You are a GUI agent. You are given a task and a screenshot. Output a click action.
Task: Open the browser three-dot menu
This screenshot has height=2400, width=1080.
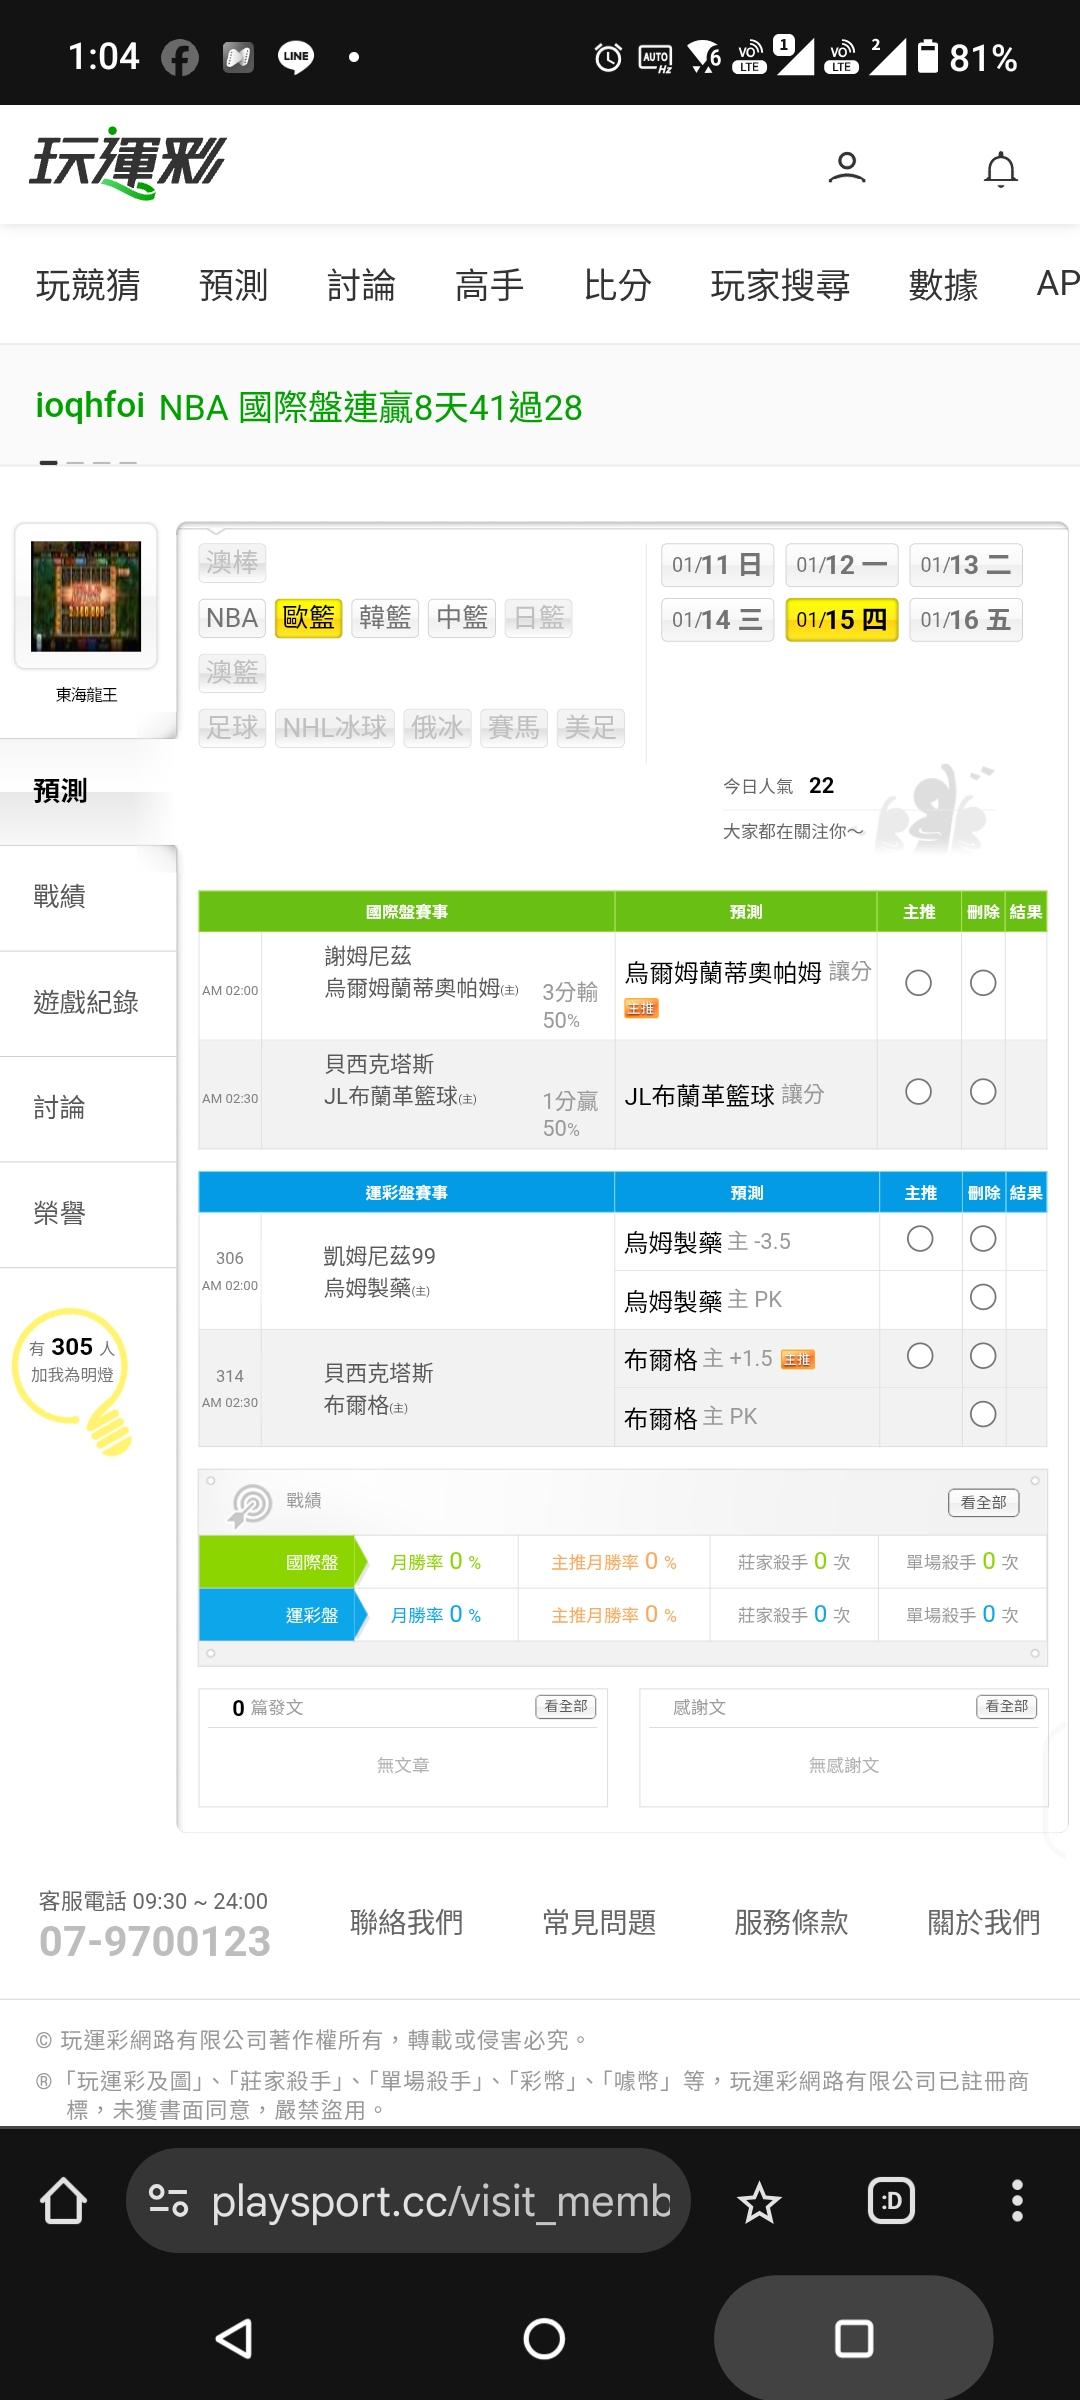tap(1017, 2201)
